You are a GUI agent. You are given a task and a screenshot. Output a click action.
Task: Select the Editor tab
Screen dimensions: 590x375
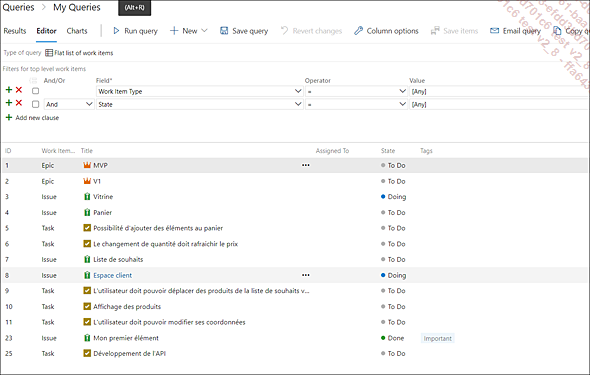[46, 31]
